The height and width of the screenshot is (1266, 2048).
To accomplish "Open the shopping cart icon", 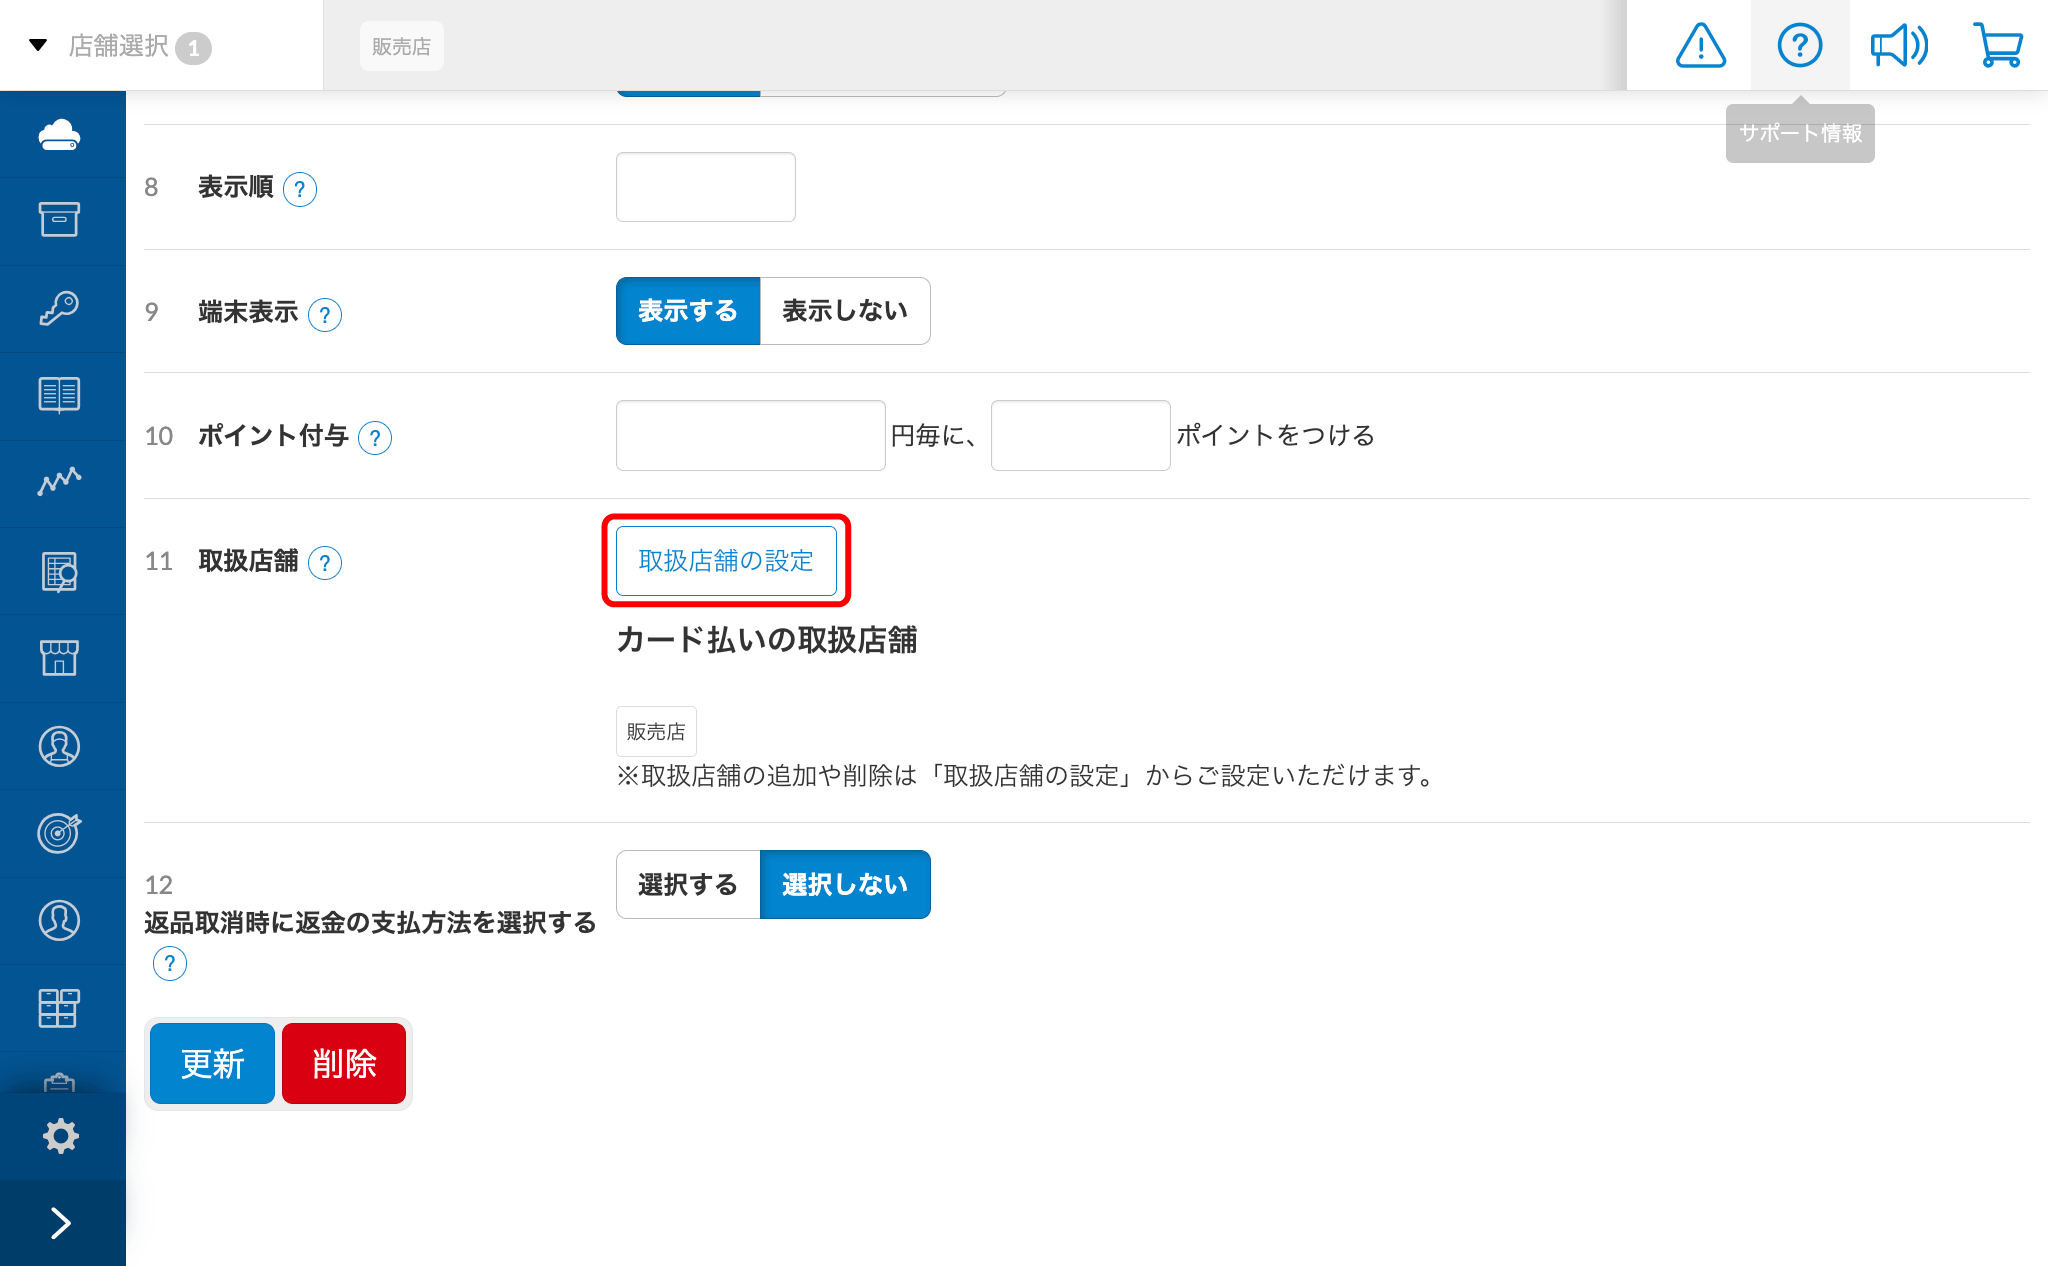I will coord(1997,46).
